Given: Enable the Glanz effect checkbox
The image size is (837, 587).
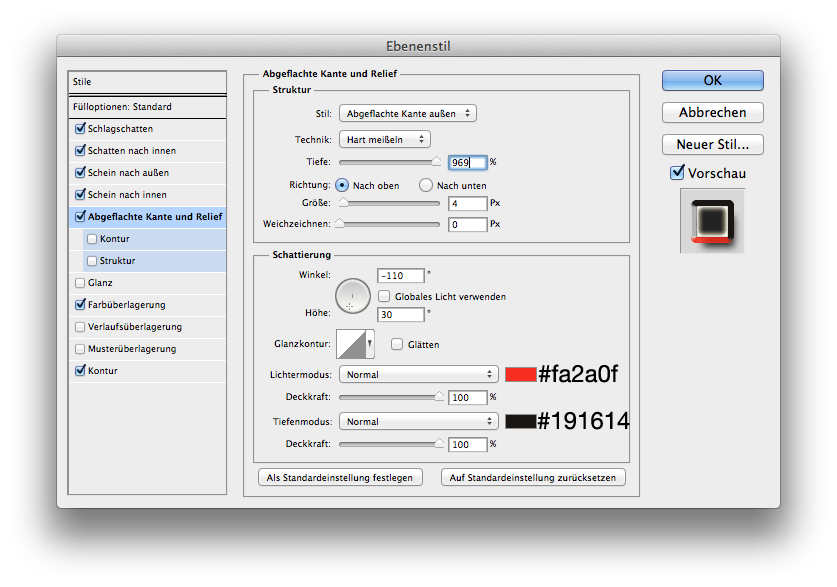Looking at the screenshot, I should pos(80,283).
